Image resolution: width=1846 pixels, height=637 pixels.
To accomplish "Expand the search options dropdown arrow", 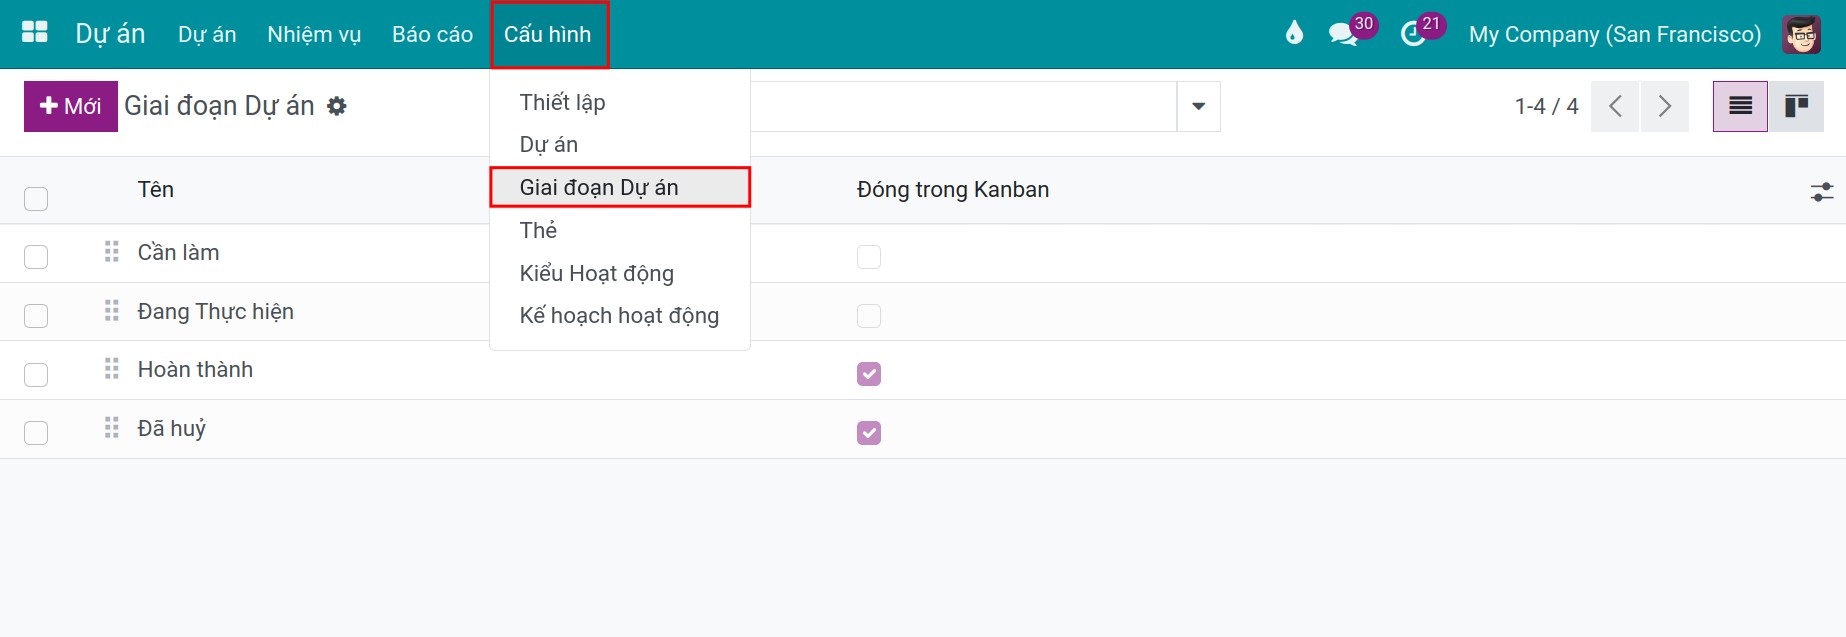I will (1198, 106).
